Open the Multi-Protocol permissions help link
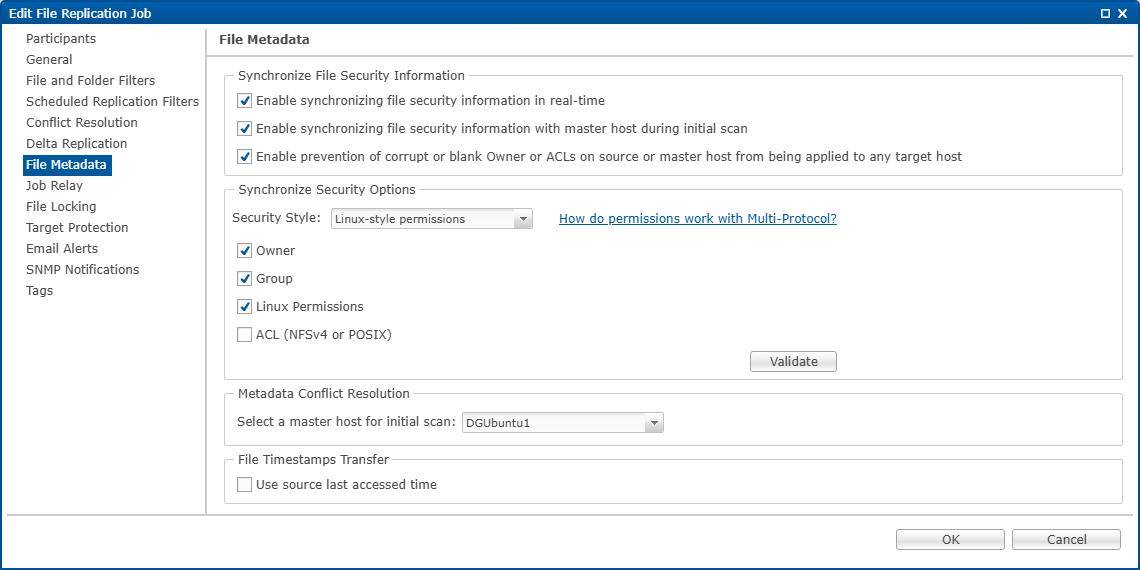This screenshot has height=570, width=1140. [697, 219]
